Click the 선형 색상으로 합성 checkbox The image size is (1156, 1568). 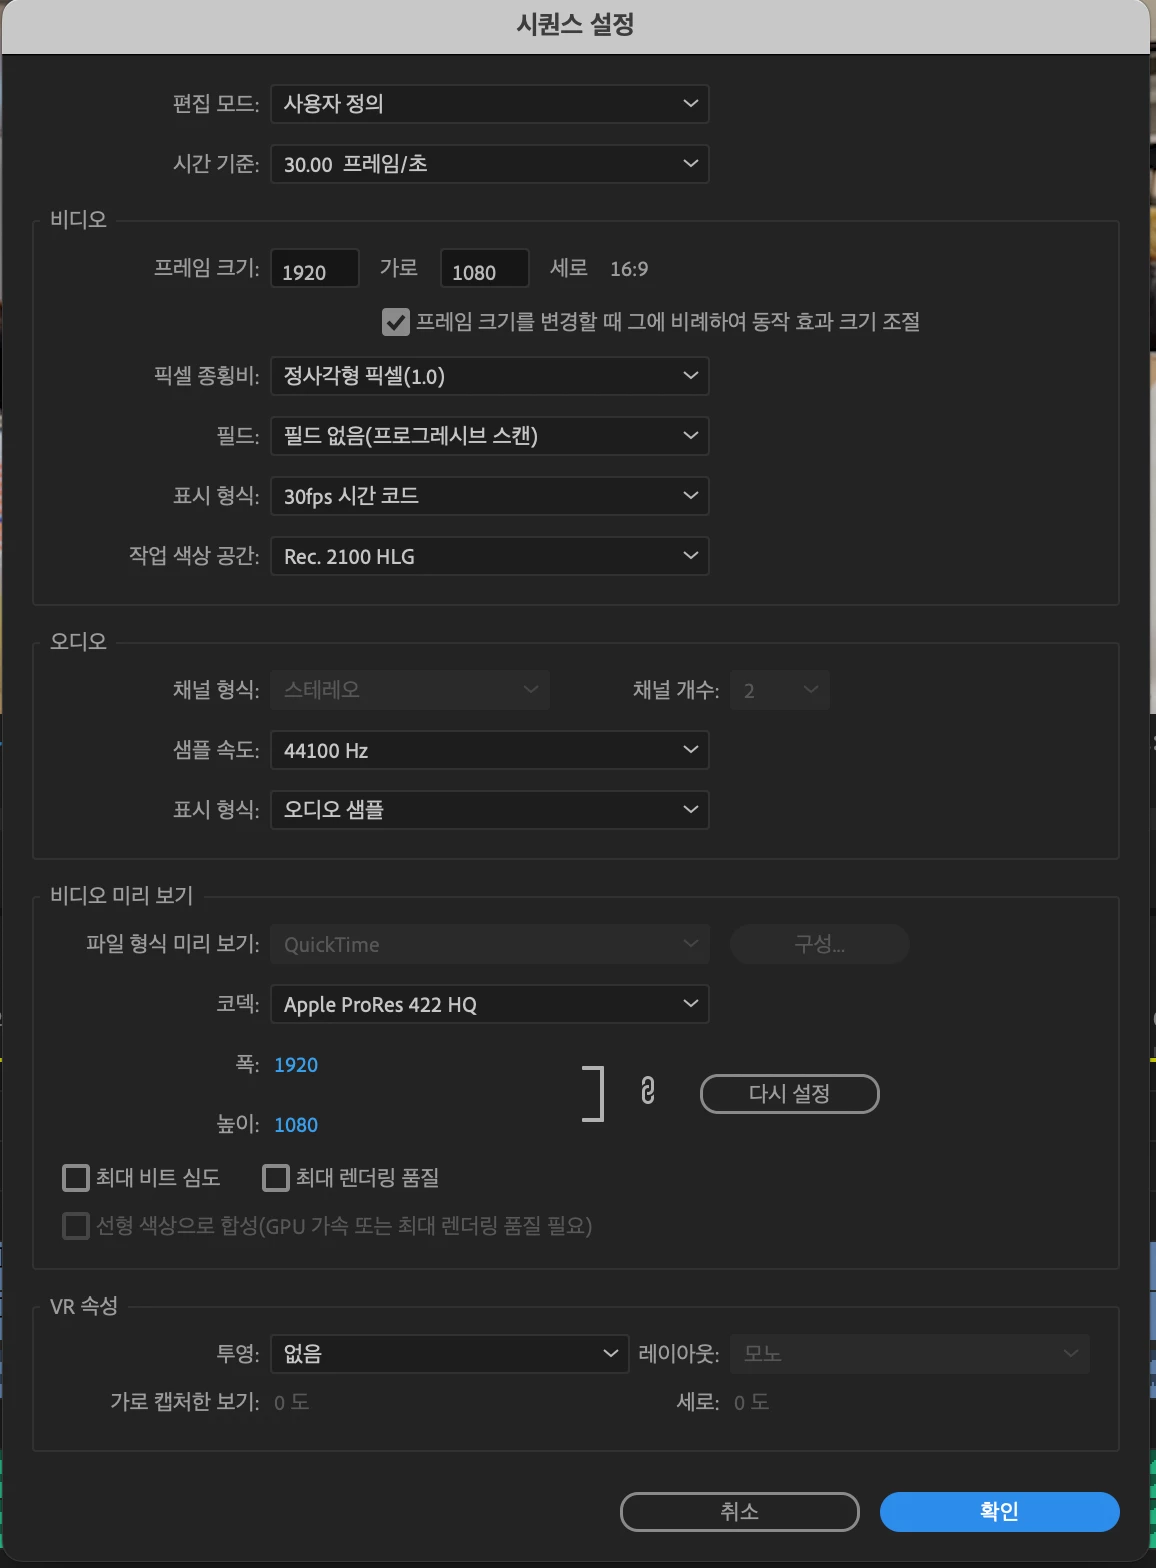76,1226
